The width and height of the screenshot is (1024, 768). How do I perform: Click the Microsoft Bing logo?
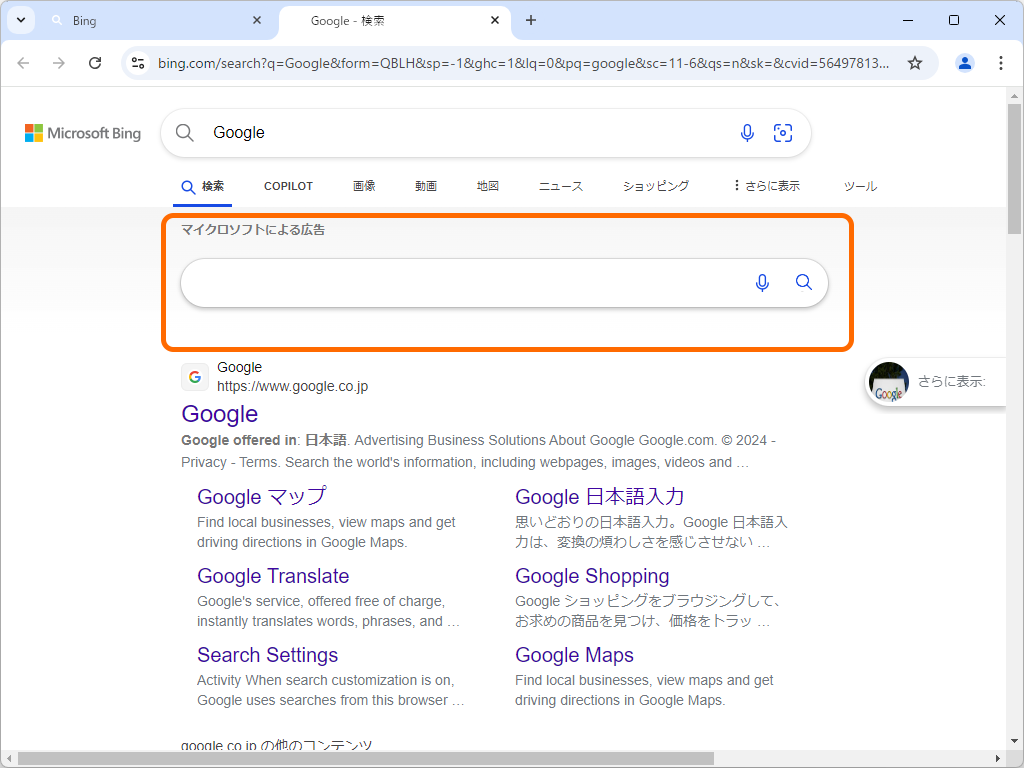click(x=82, y=132)
